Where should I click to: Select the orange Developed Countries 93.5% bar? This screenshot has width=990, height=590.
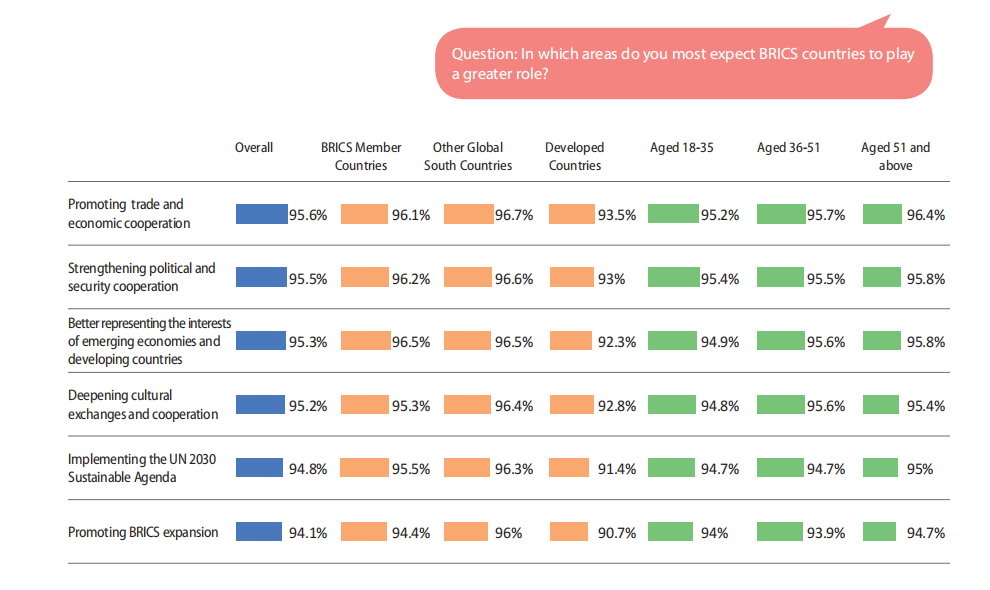click(571, 213)
